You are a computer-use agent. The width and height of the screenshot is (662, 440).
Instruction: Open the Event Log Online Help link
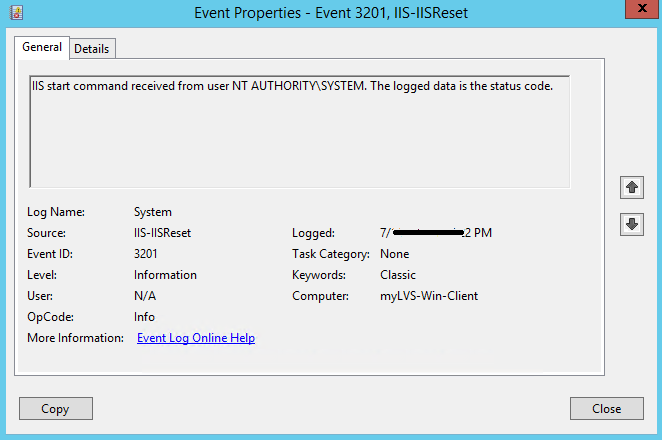196,338
